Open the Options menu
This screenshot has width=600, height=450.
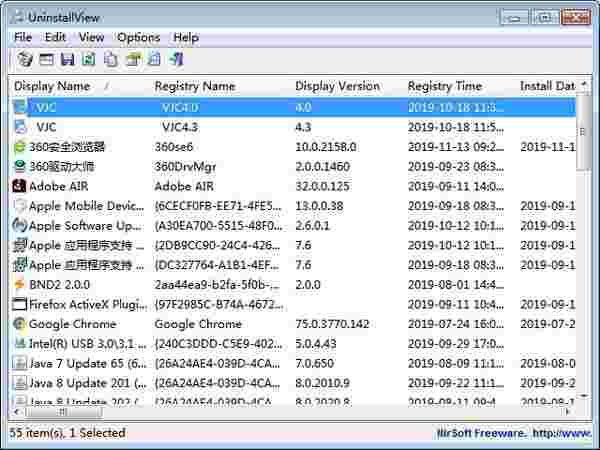[x=138, y=37]
